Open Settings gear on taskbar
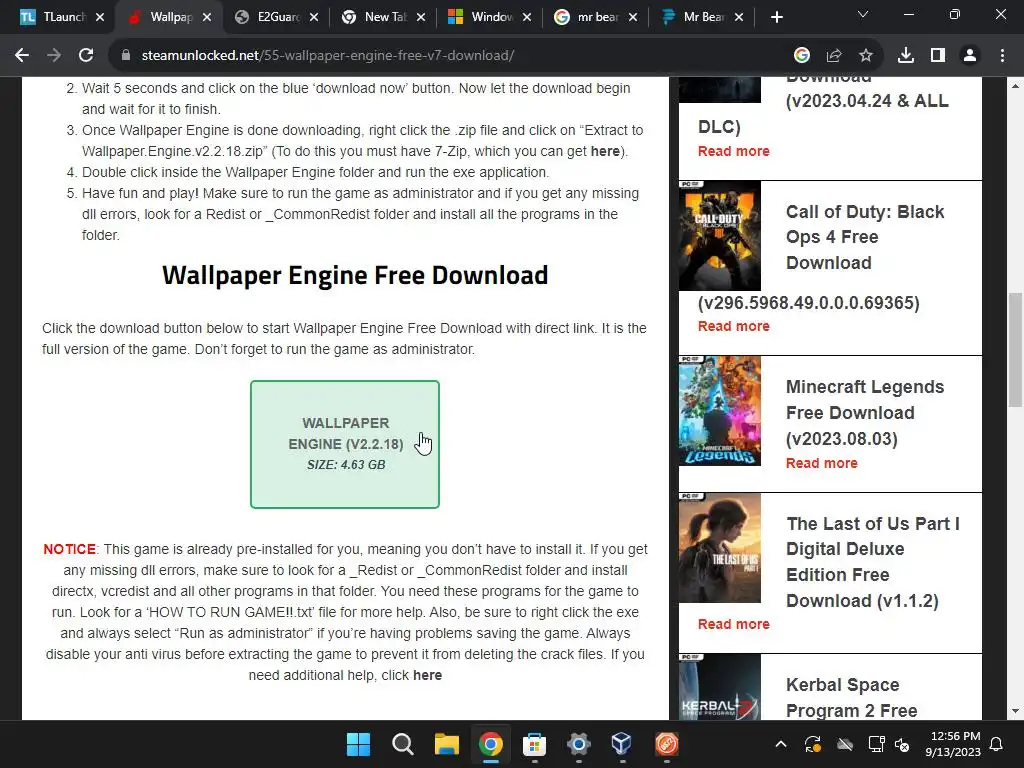Viewport: 1024px width, 768px height. click(x=579, y=744)
